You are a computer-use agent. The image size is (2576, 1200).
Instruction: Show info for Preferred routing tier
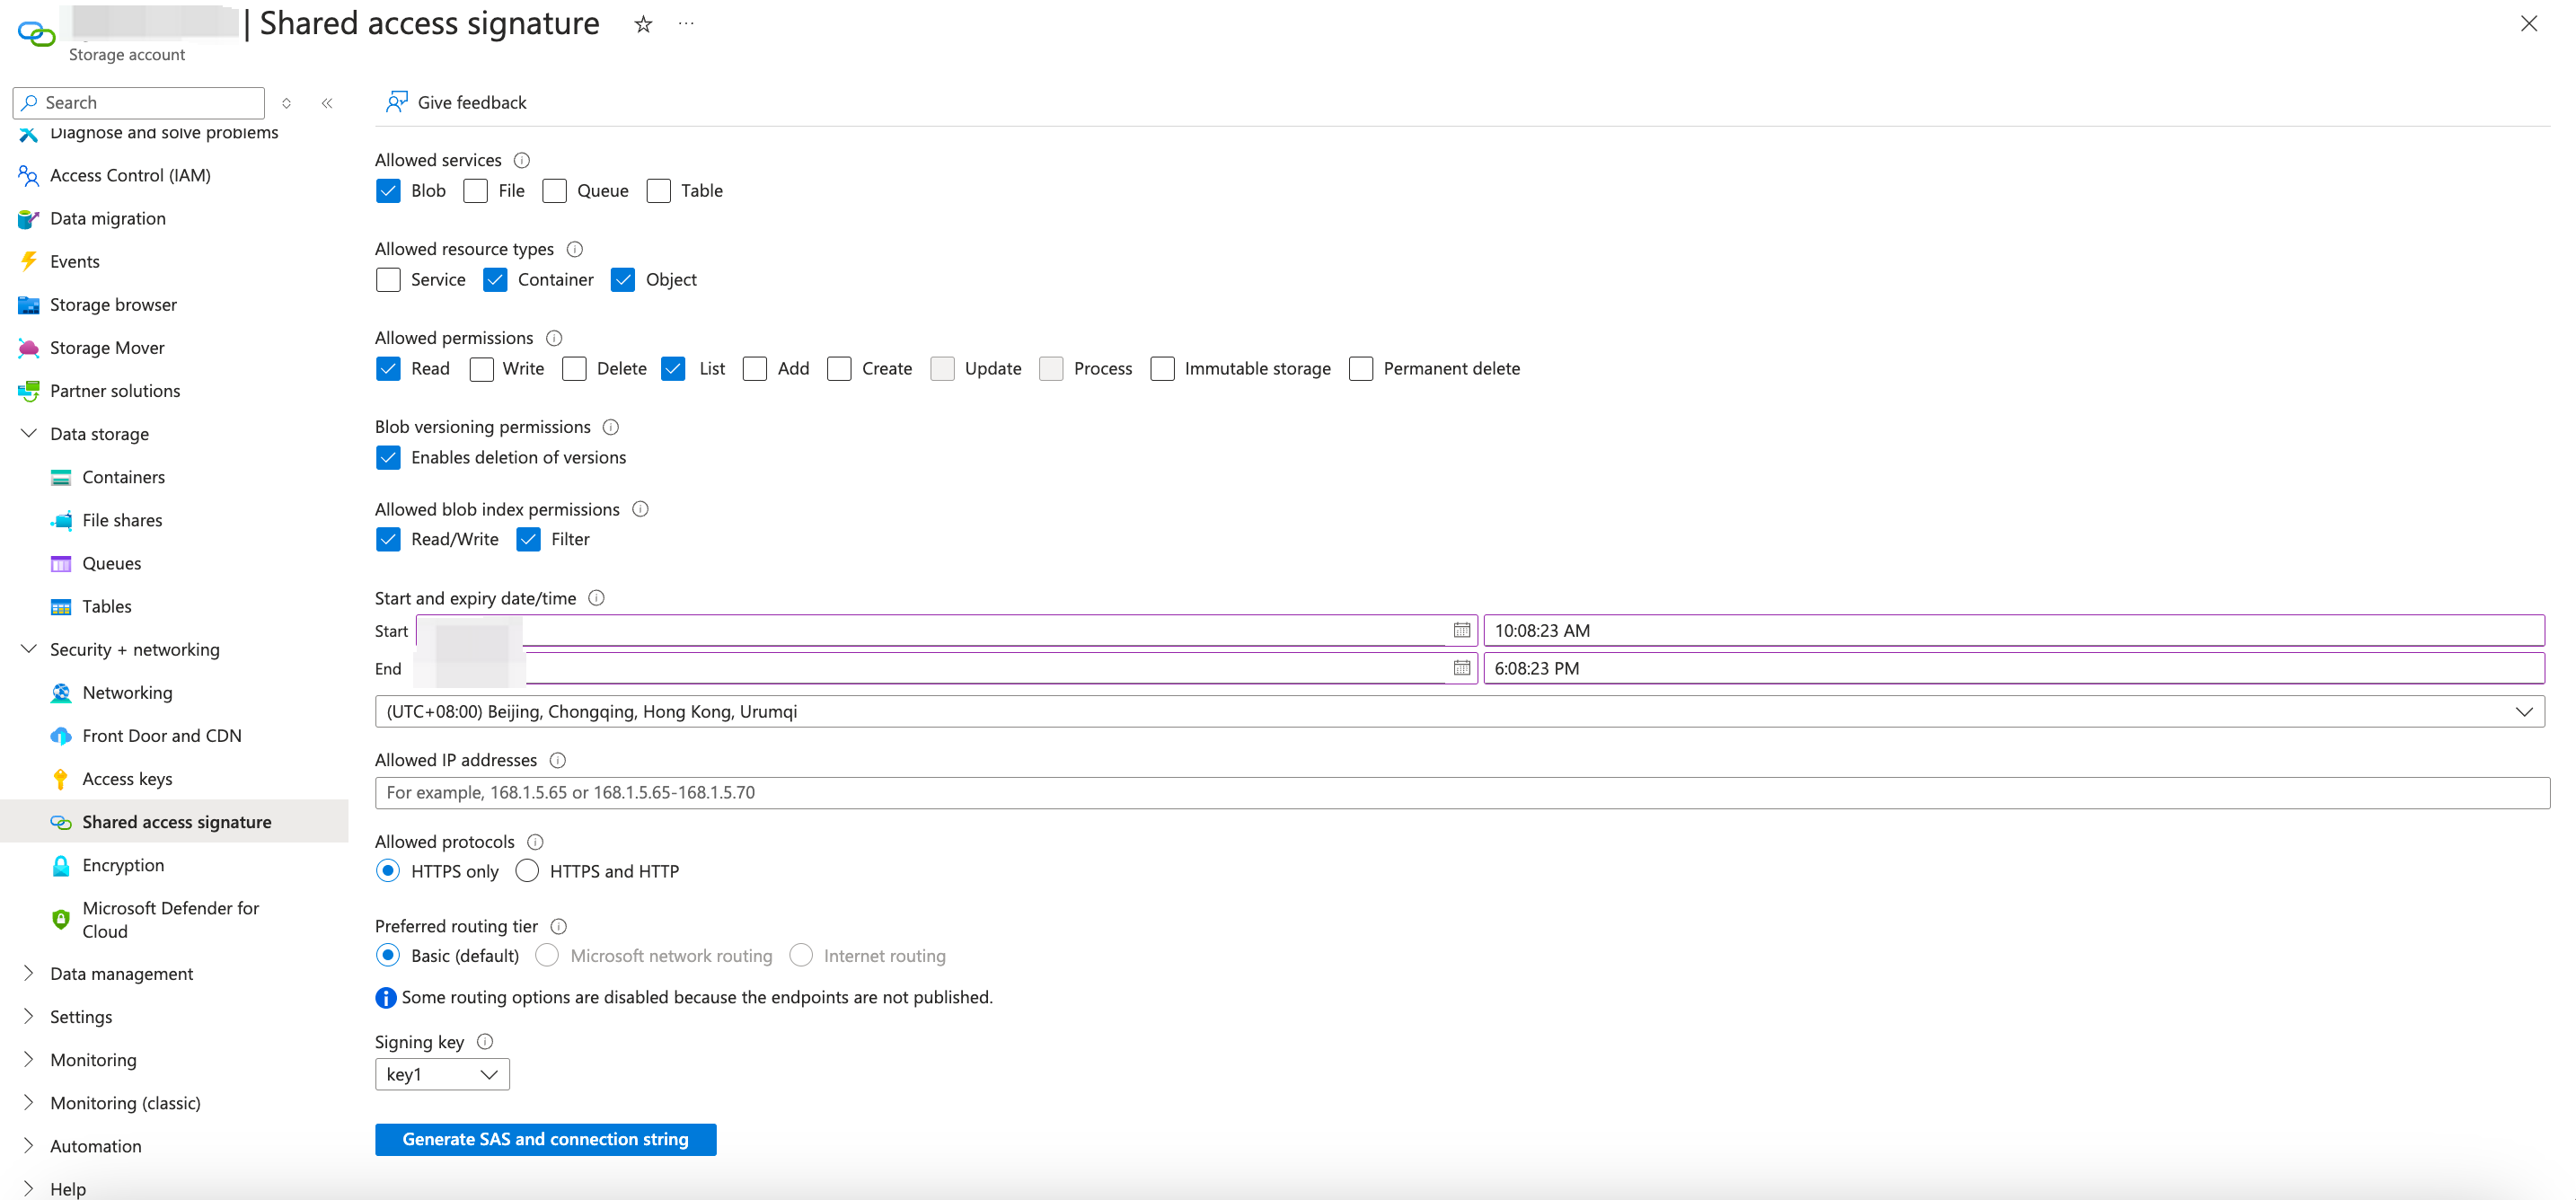coord(559,926)
